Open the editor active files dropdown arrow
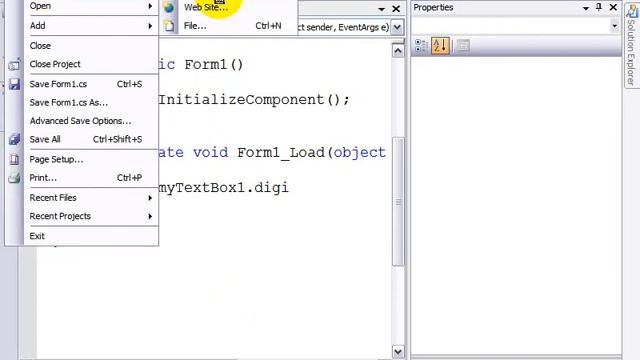 (x=381, y=9)
